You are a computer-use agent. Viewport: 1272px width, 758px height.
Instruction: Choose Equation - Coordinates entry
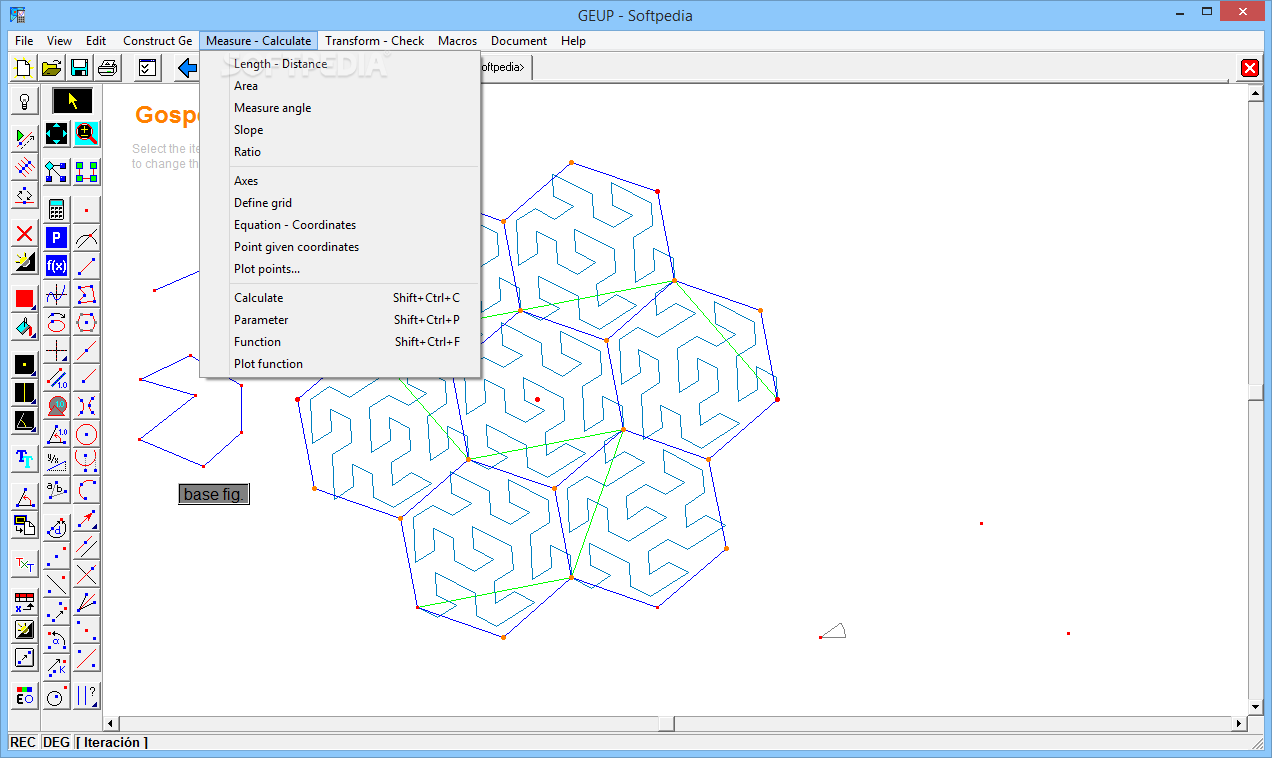point(340,225)
